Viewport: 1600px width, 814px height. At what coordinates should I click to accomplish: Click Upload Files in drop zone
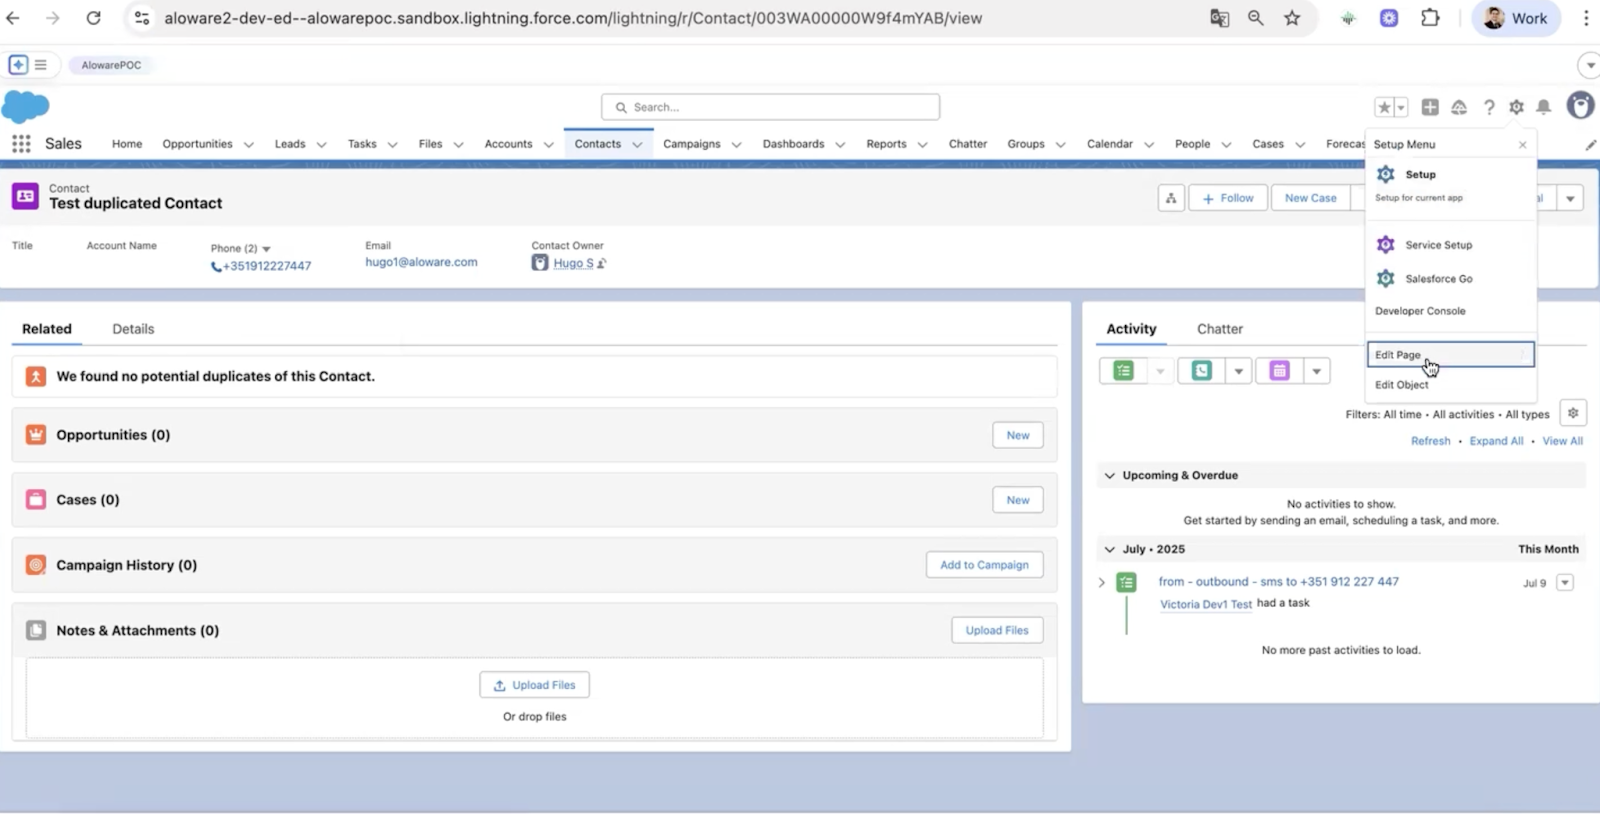534,685
